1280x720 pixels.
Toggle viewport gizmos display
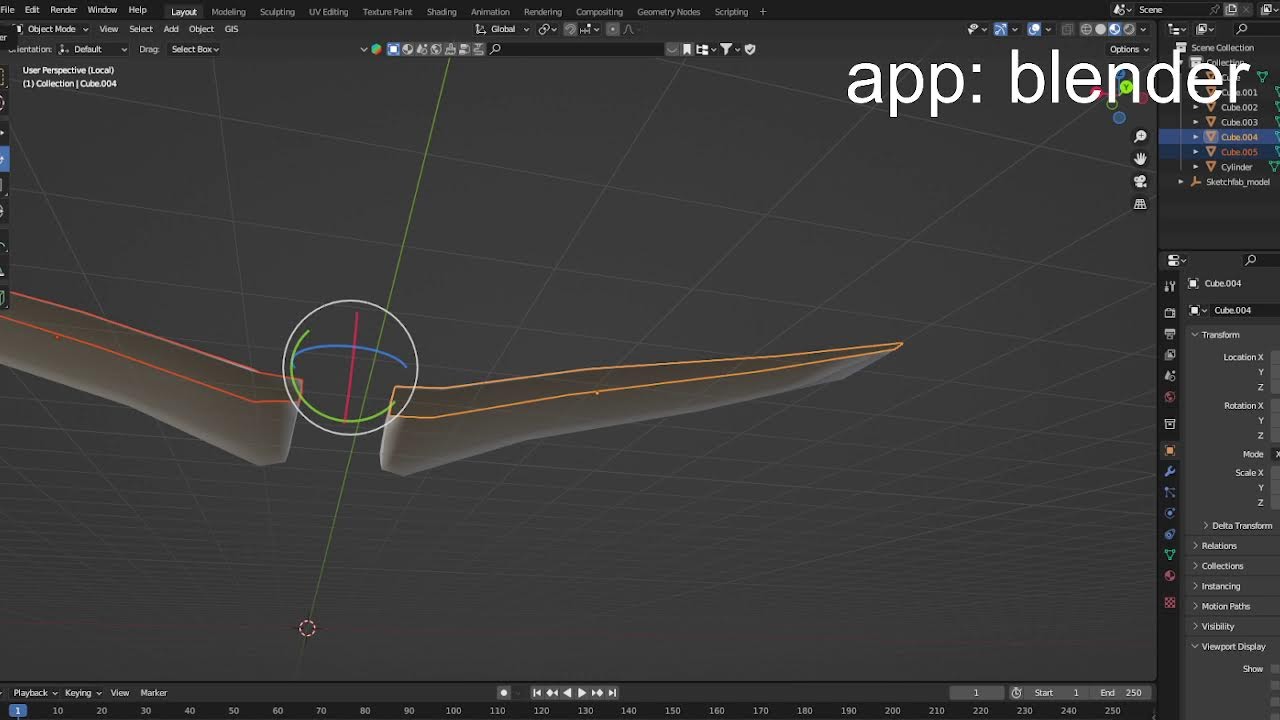click(x=1000, y=29)
